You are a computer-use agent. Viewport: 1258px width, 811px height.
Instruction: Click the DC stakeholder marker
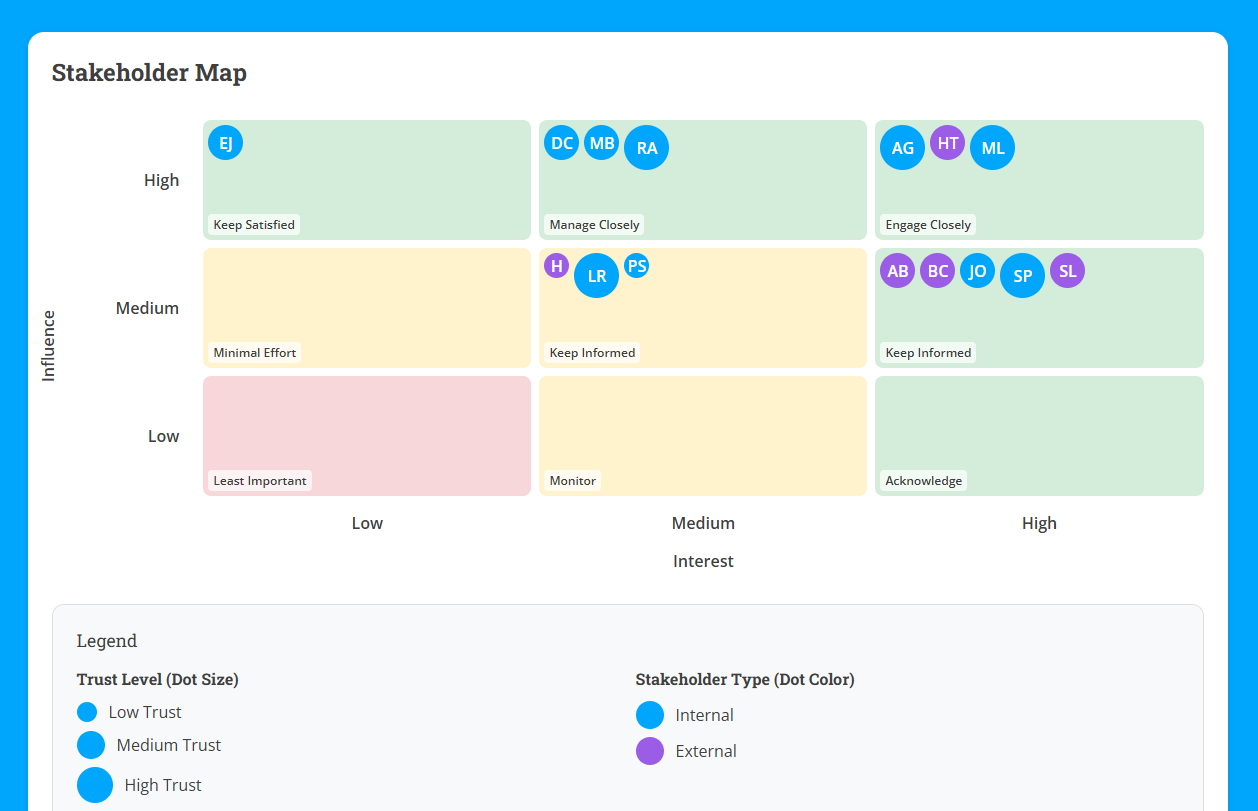561,142
